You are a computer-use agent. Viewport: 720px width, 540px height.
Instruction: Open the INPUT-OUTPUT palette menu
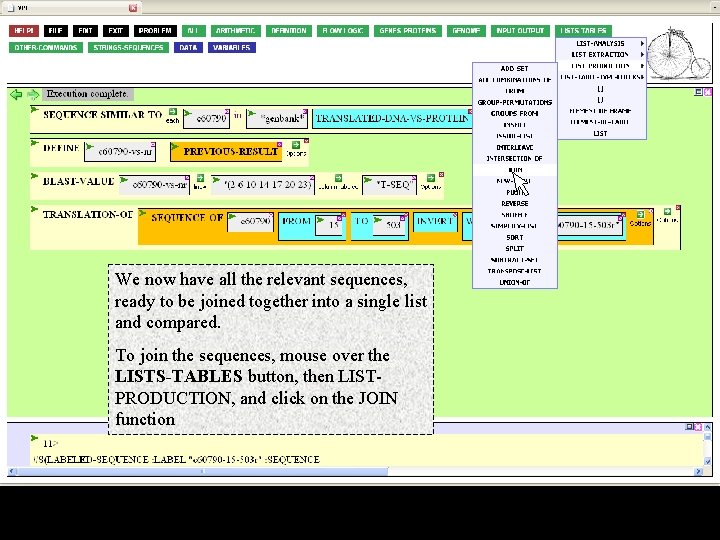pyautogui.click(x=520, y=31)
